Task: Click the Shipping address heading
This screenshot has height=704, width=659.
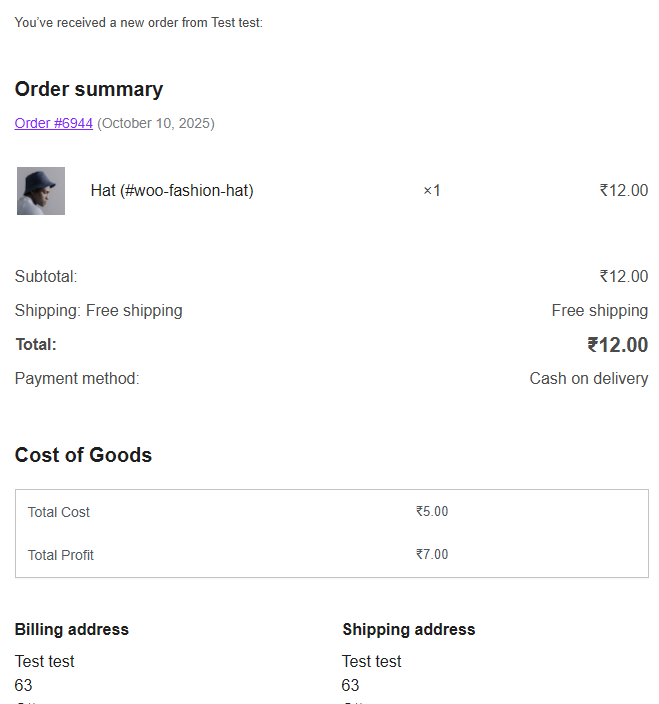Action: point(408,629)
